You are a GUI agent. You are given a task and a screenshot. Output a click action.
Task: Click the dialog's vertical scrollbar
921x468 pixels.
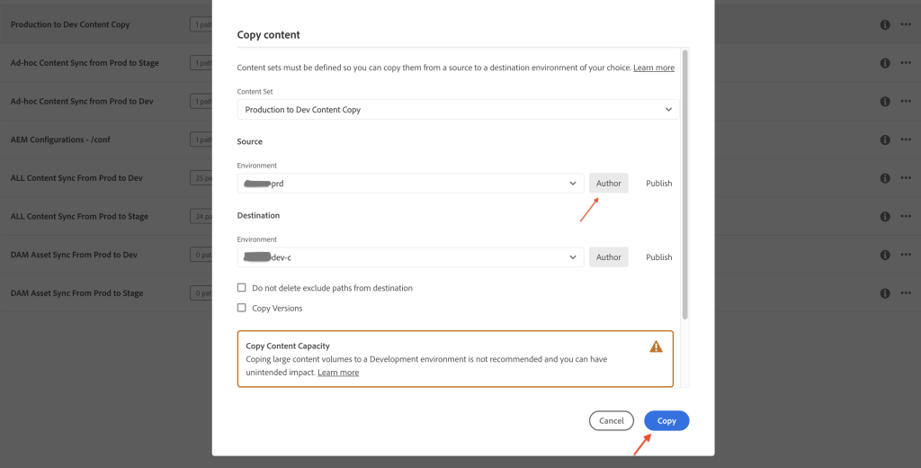tap(685, 185)
